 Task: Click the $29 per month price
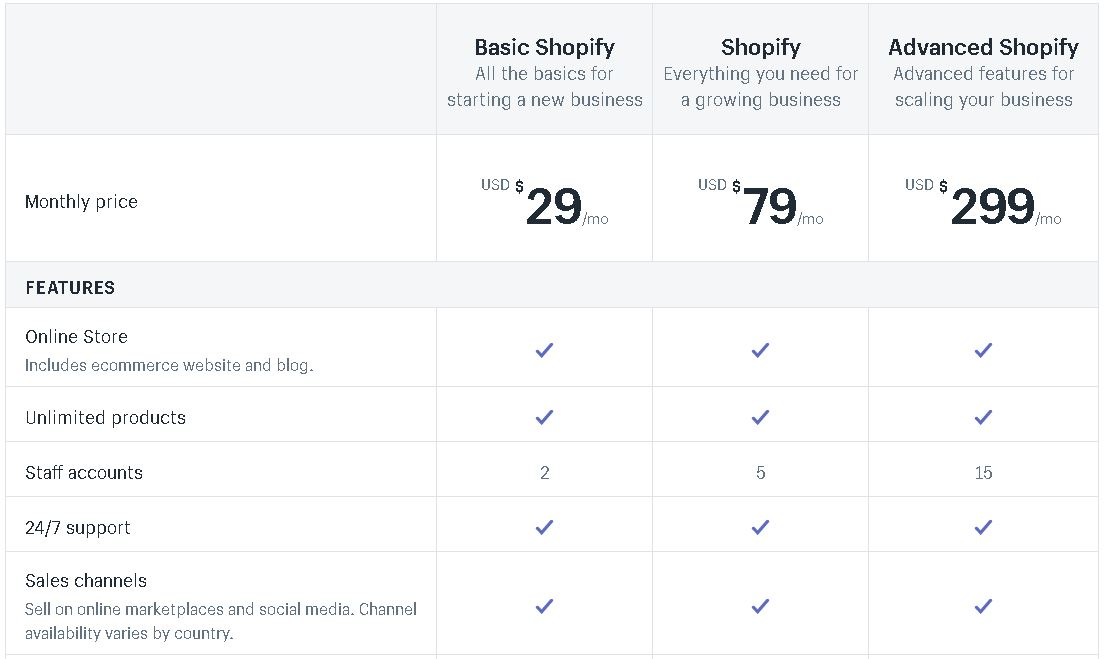click(545, 204)
